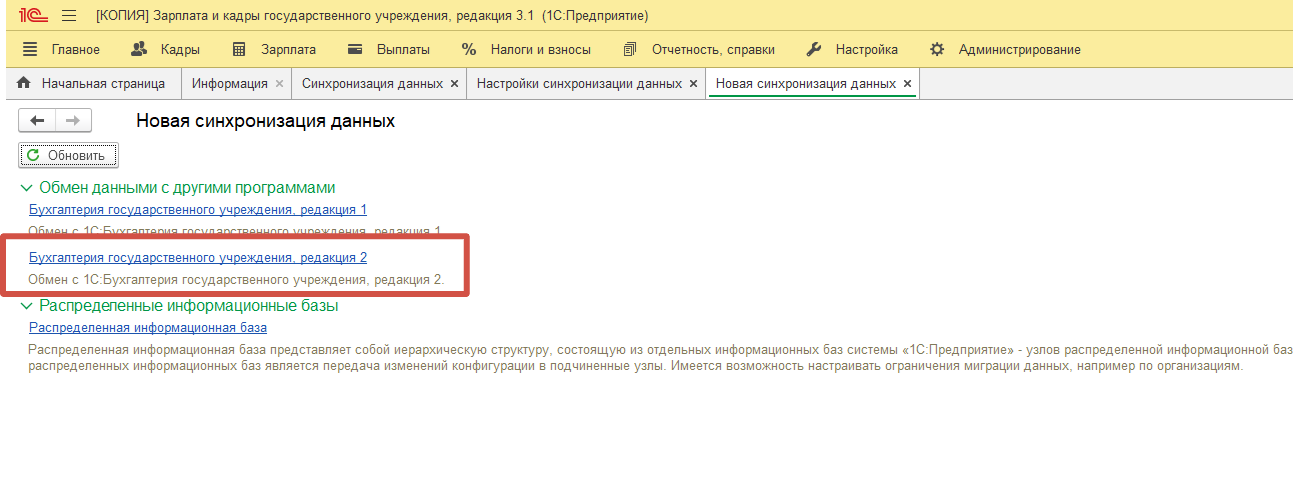The width and height of the screenshot is (1293, 487).
Task: Open Бухгалтерия государственного учреждения, редакция 1 link
Action: 198,210
